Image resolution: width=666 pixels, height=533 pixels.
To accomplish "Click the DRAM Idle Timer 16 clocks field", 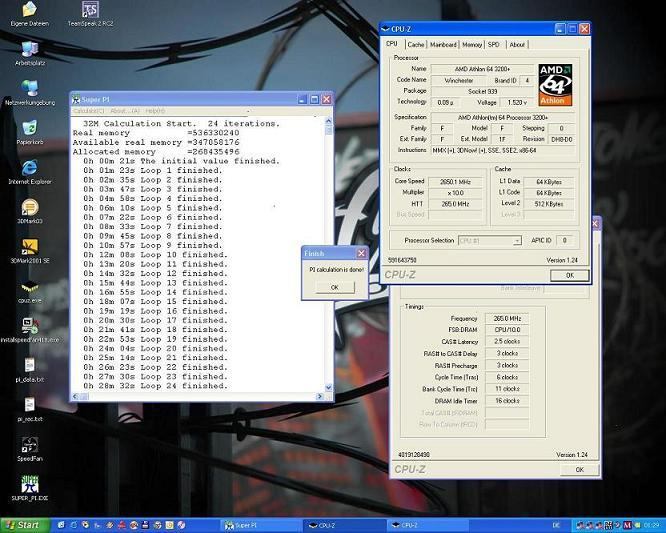I will point(507,401).
